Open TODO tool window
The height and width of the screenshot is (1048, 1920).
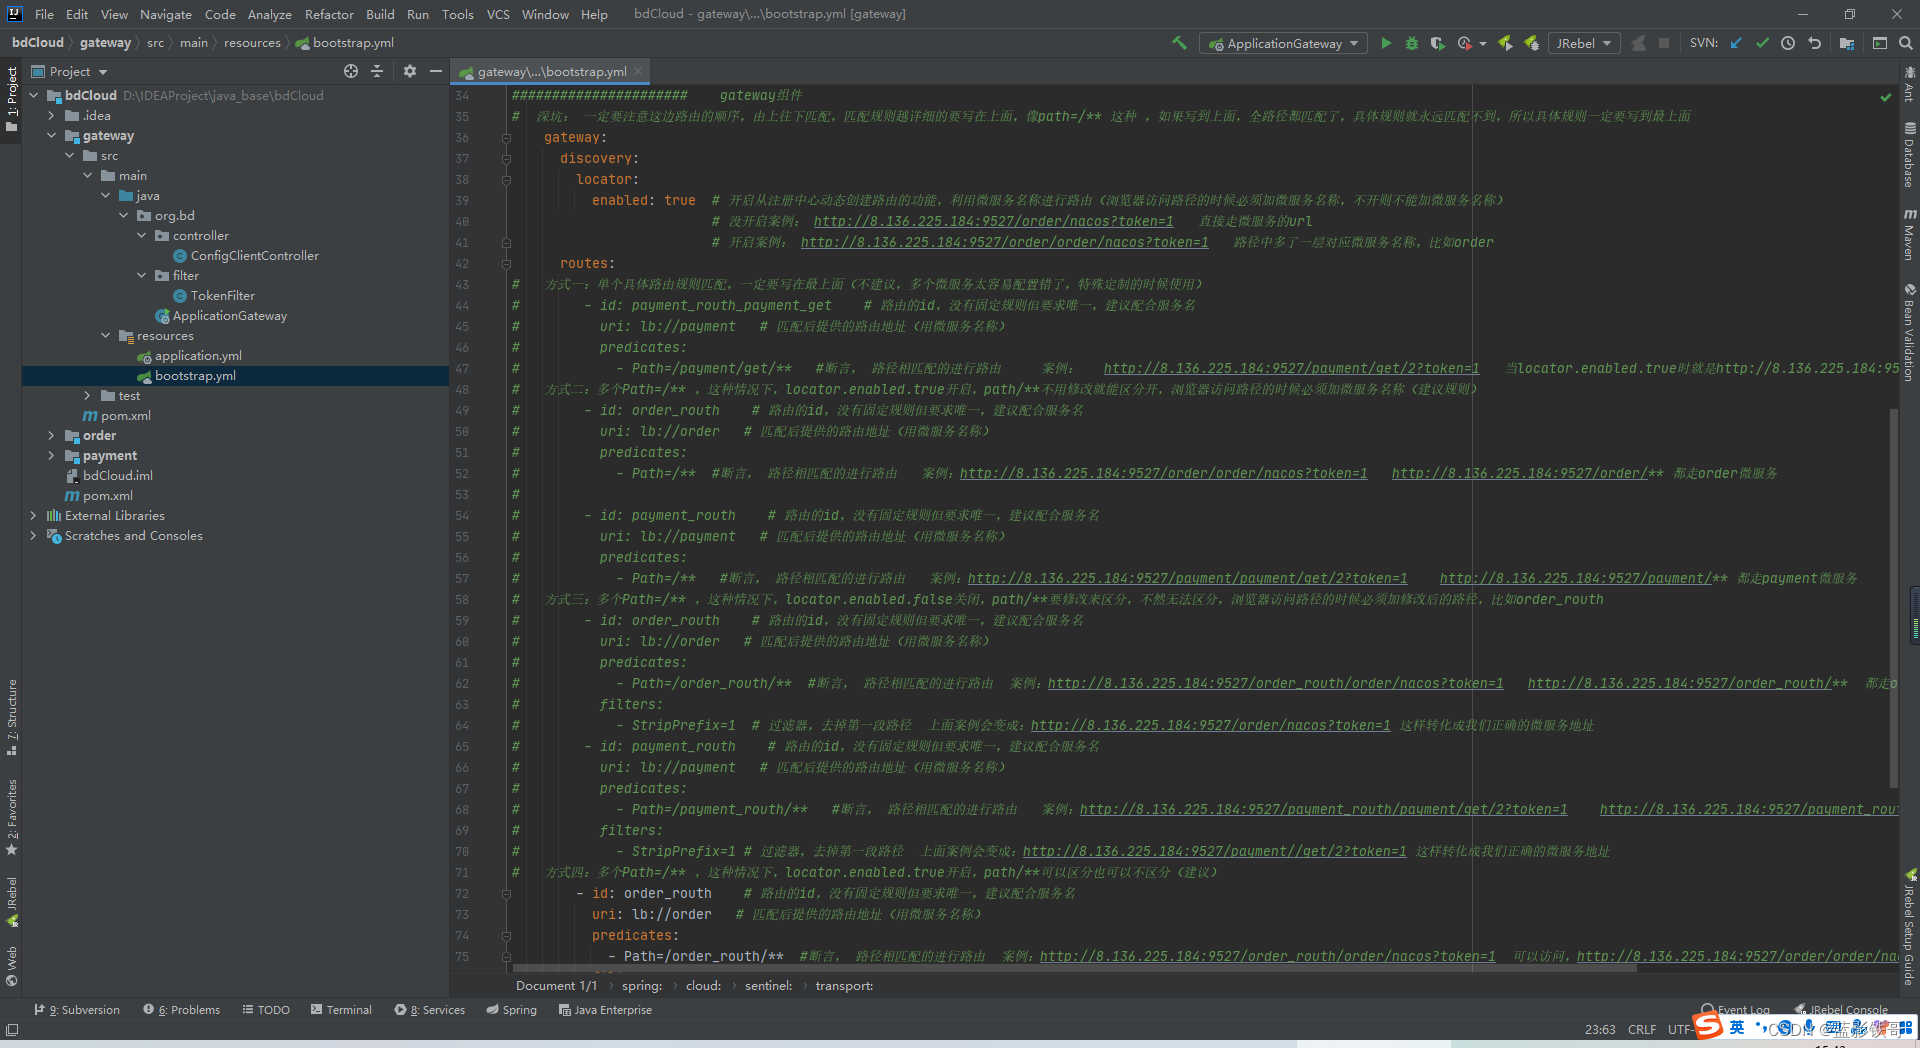coord(266,1010)
